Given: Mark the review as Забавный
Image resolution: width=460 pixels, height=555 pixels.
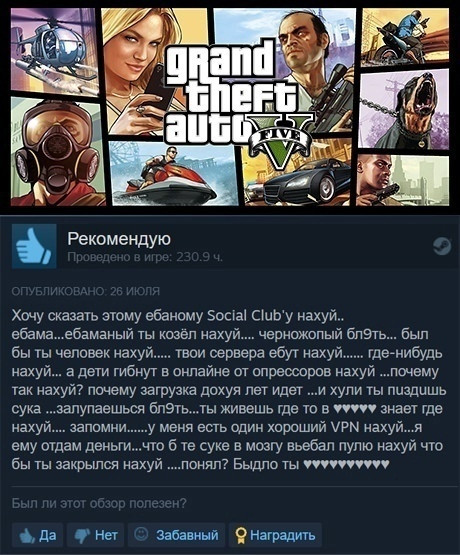Looking at the screenshot, I should 176,535.
